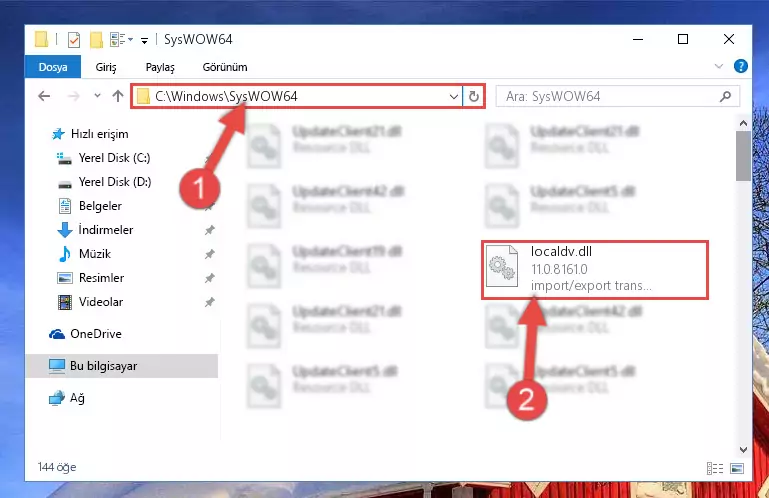The width and height of the screenshot is (769, 498).
Task: Go up one folder level arrow
Action: (118, 96)
